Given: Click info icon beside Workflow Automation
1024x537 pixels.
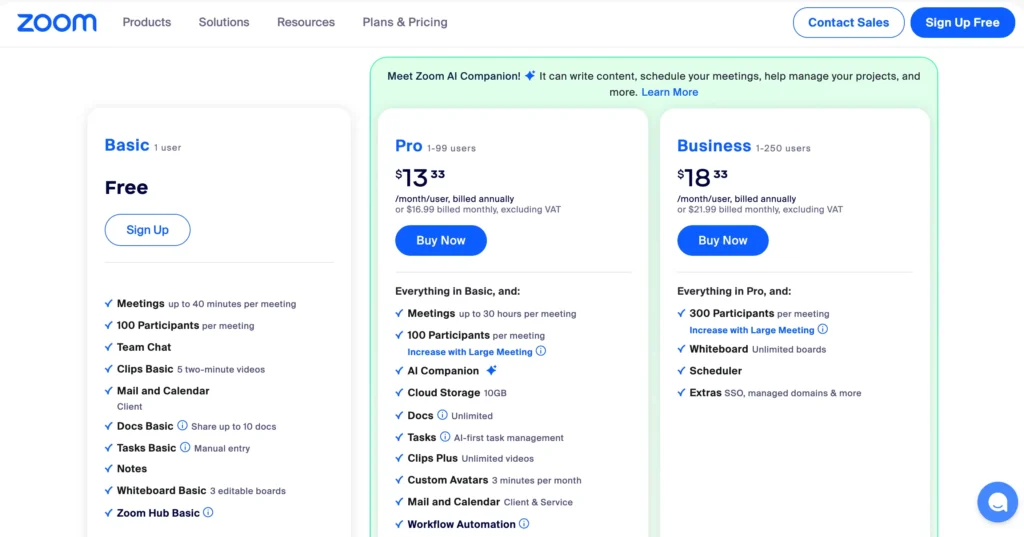Looking at the screenshot, I should pyautogui.click(x=524, y=523).
